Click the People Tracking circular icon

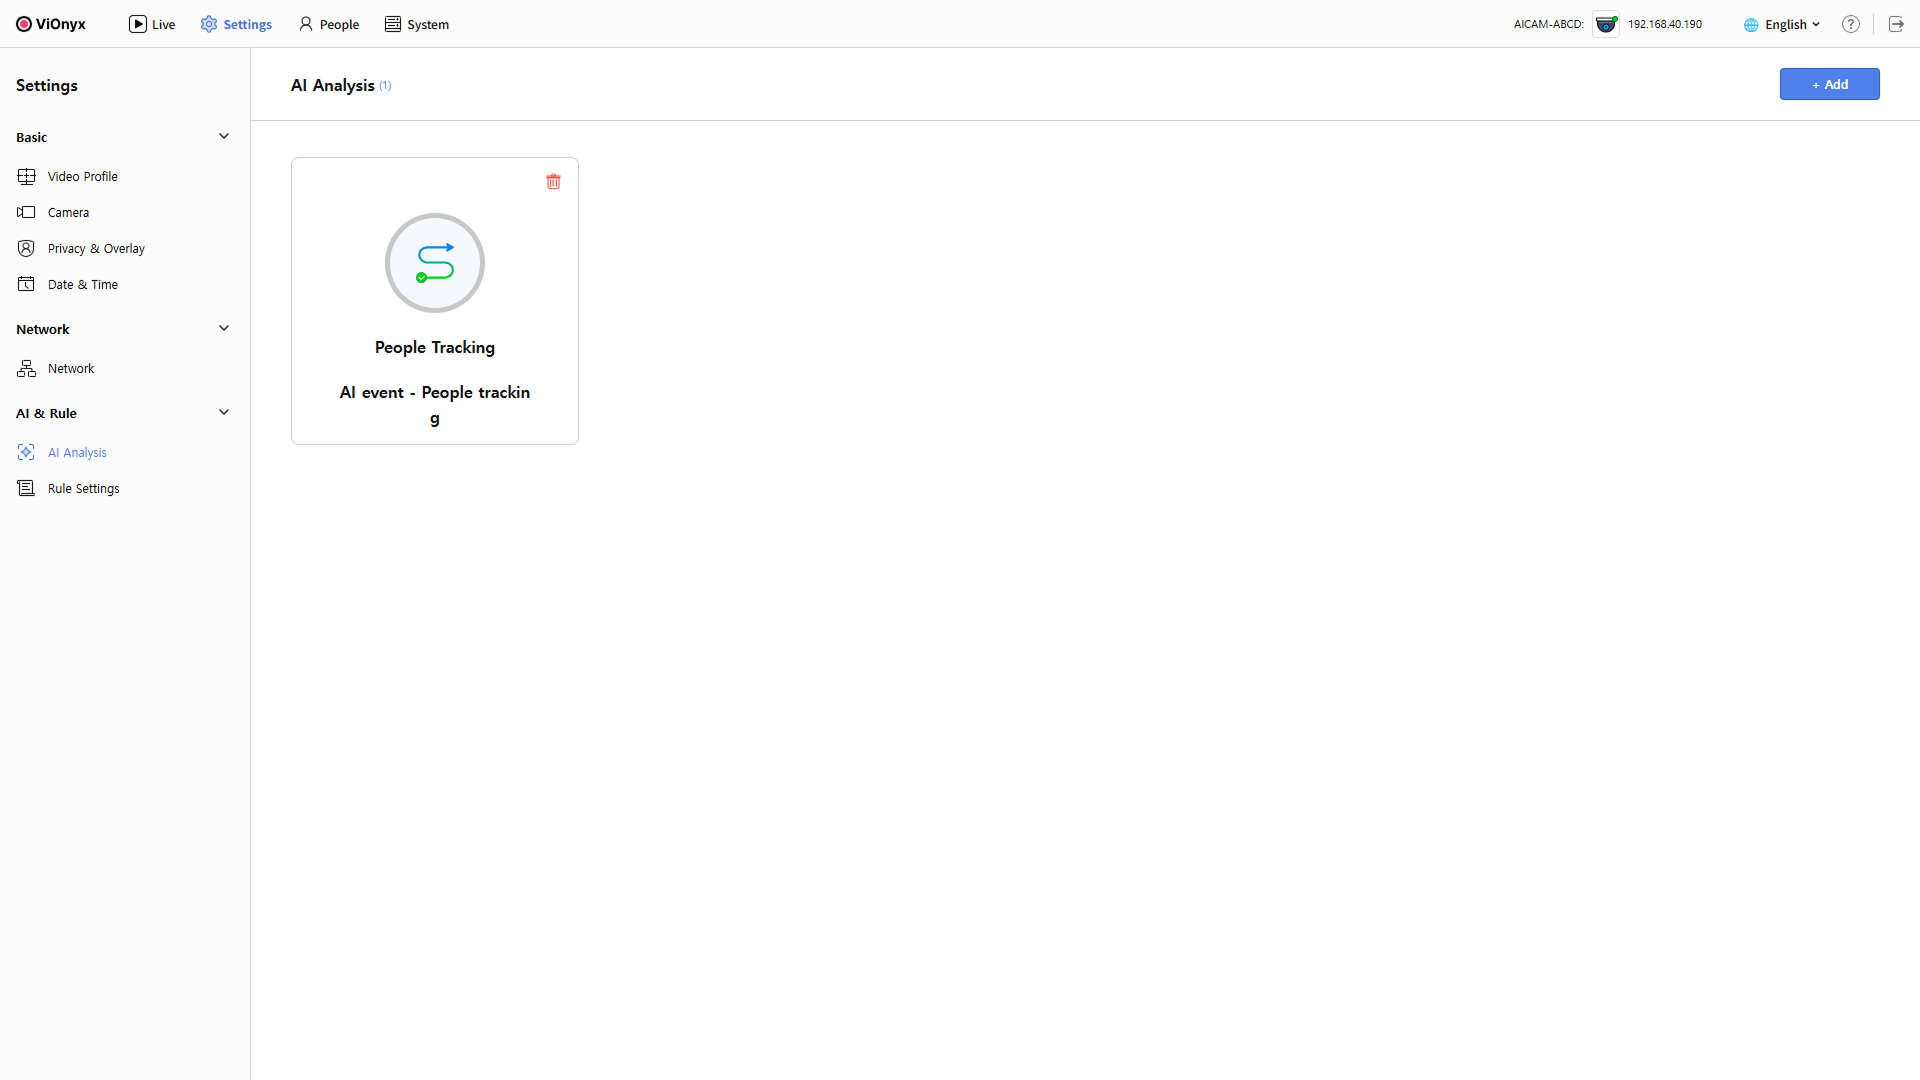click(x=435, y=263)
